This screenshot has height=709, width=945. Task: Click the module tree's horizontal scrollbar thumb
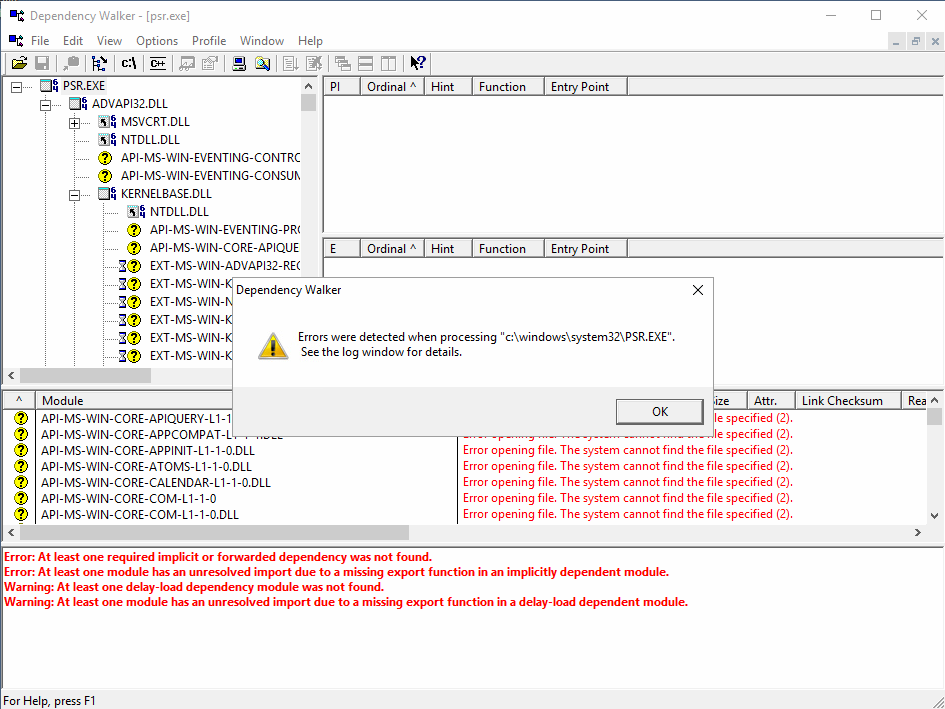tap(86, 376)
